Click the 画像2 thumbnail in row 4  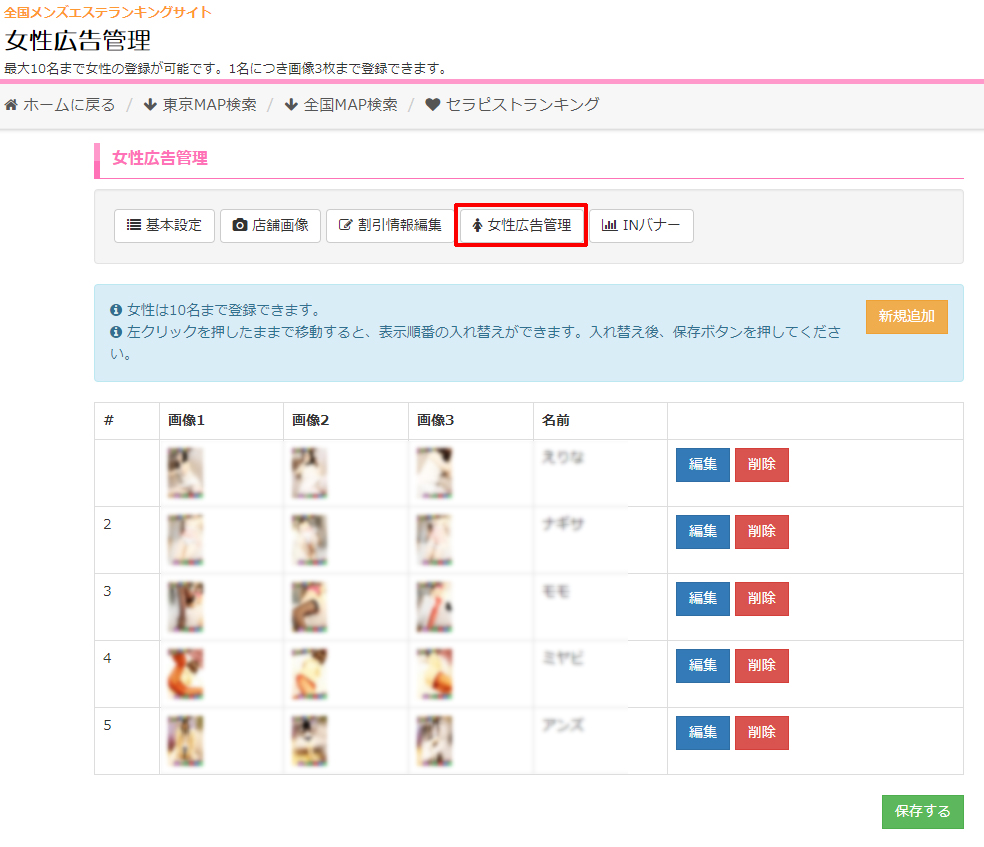309,674
